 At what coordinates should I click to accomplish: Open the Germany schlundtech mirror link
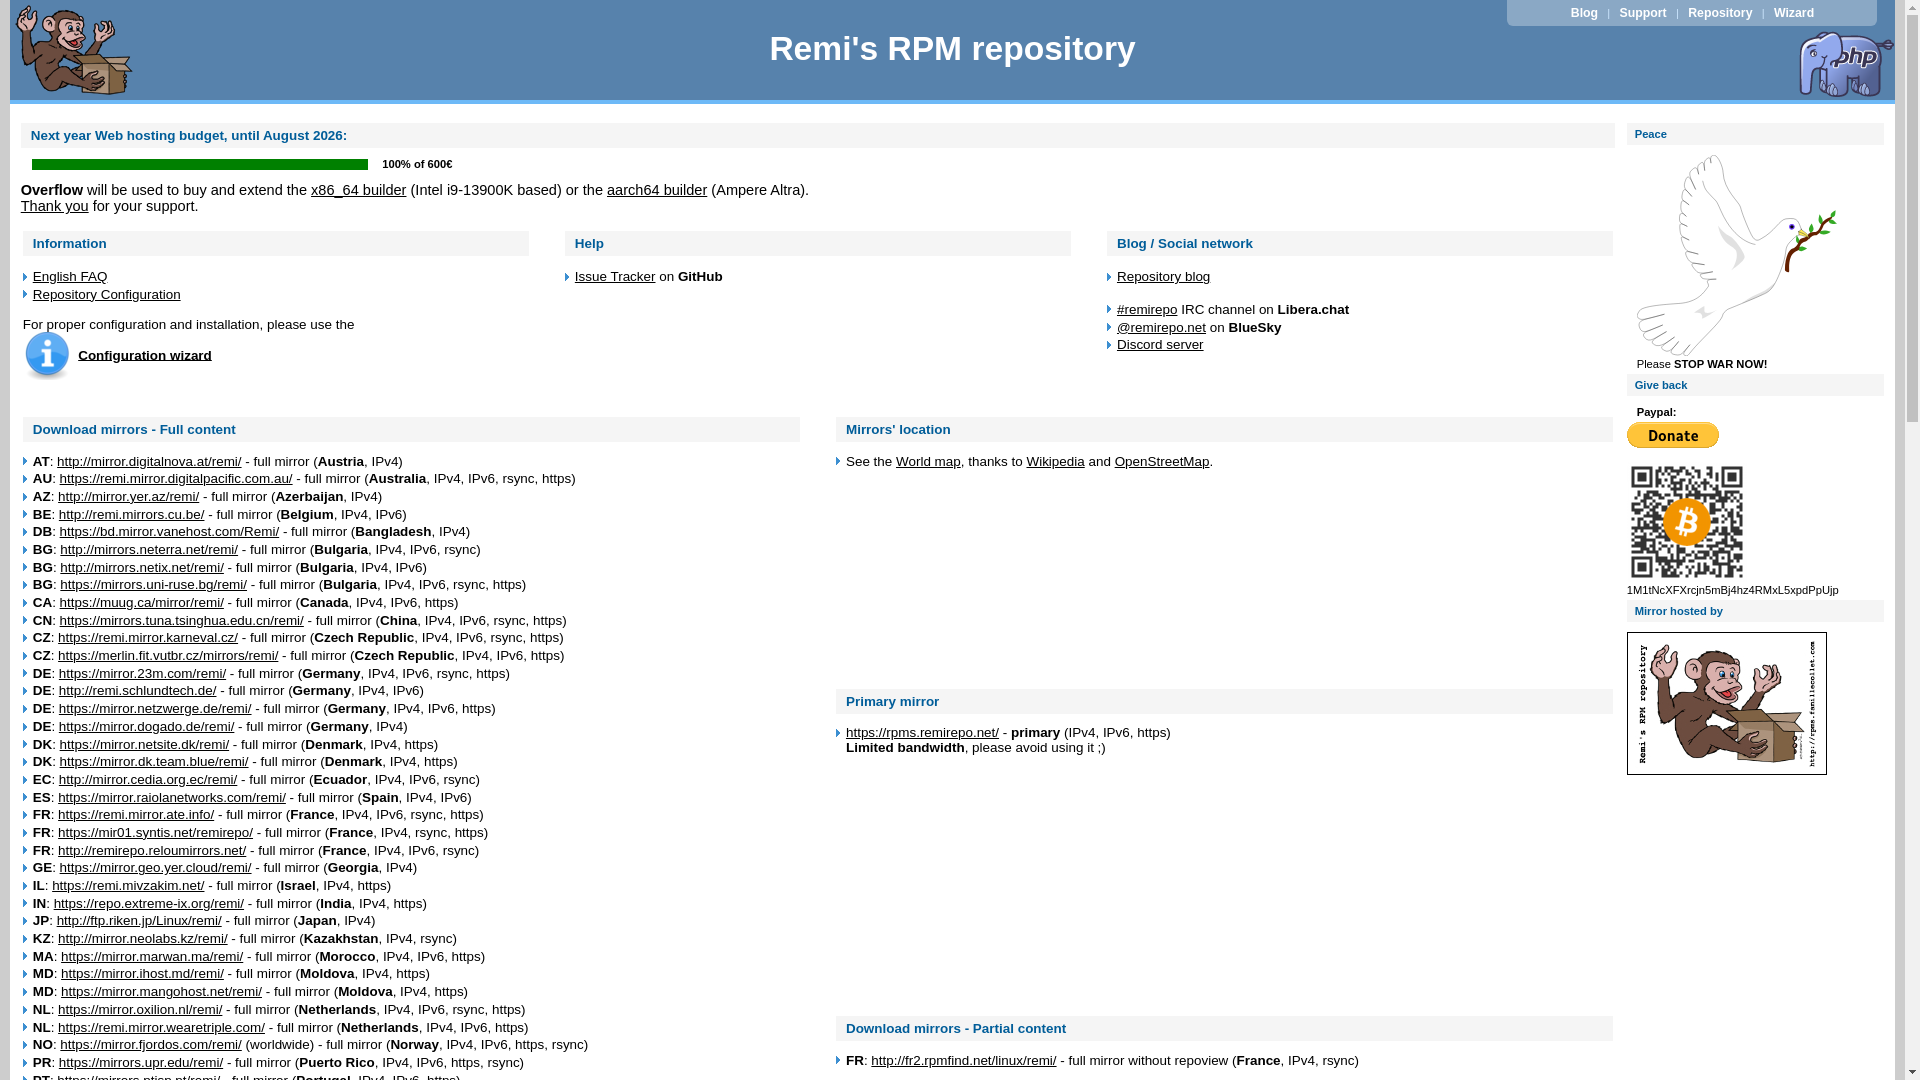(138, 691)
